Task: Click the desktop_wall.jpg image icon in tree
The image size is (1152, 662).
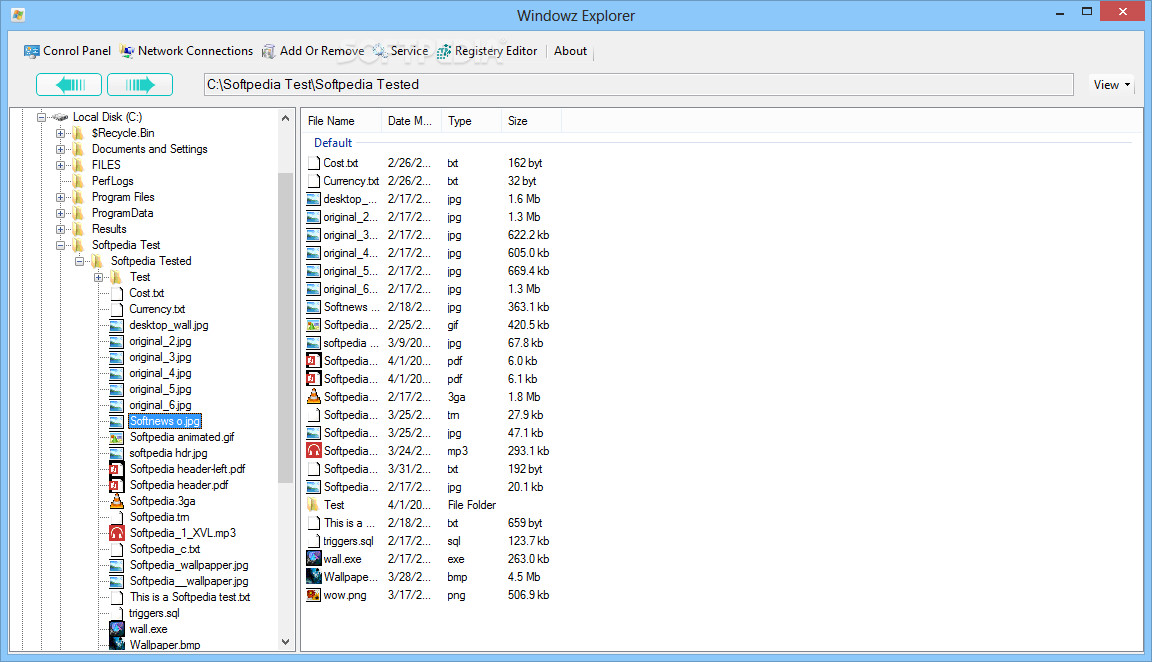Action: point(117,325)
